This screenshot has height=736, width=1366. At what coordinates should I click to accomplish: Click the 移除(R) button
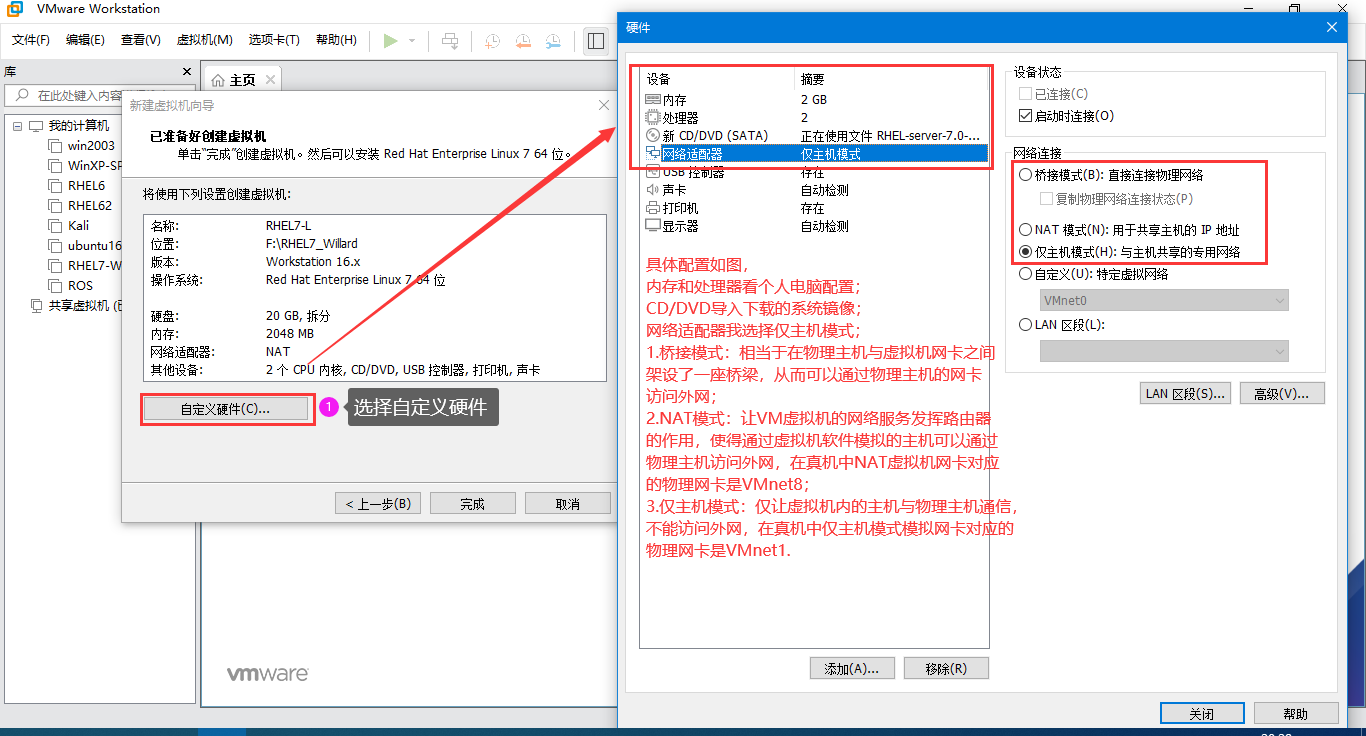pos(946,669)
